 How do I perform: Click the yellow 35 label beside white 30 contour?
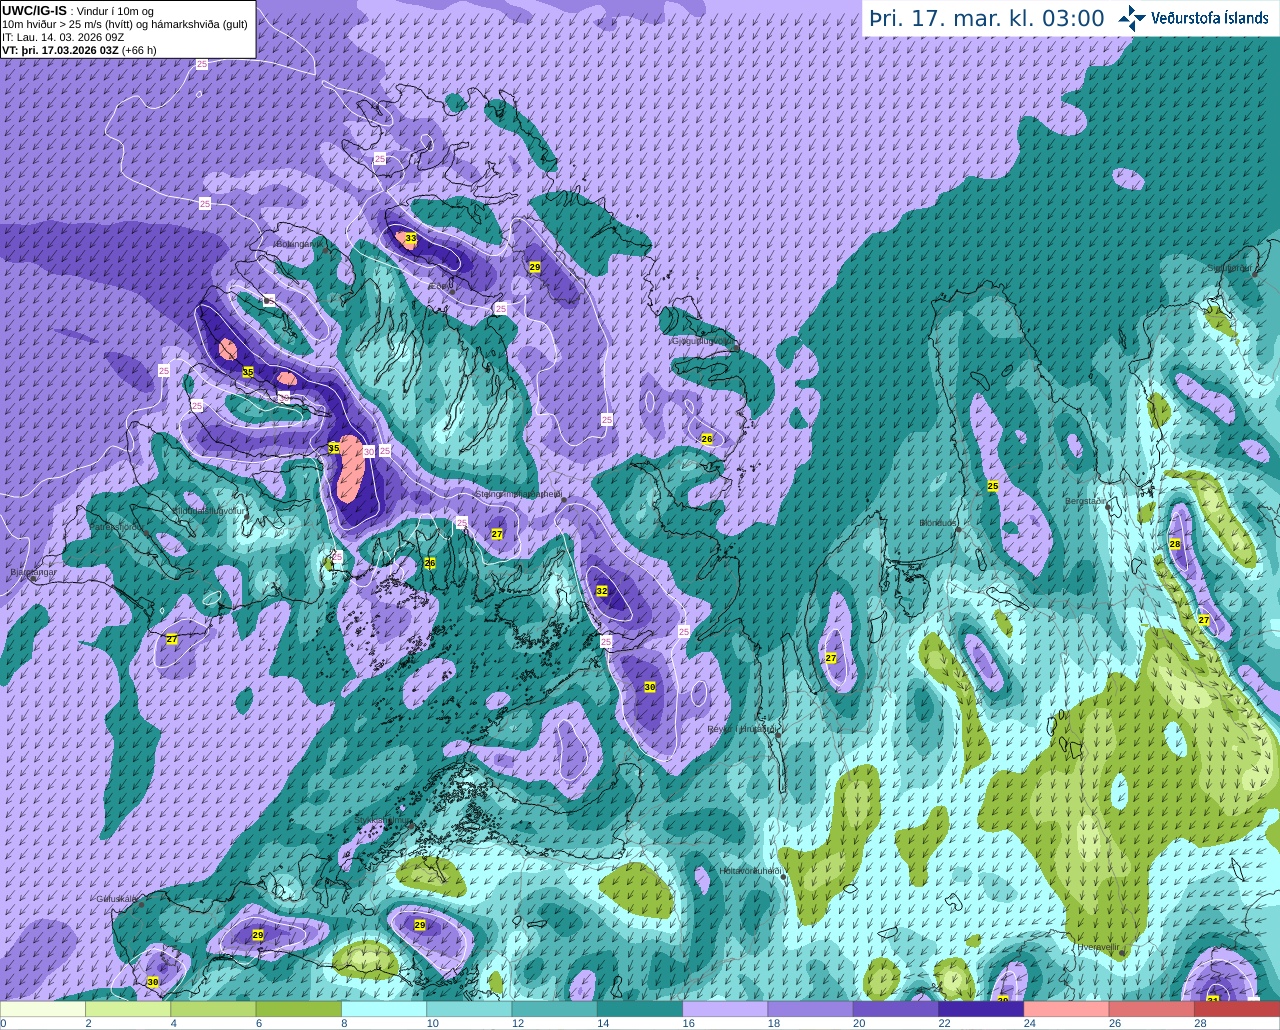click(333, 448)
